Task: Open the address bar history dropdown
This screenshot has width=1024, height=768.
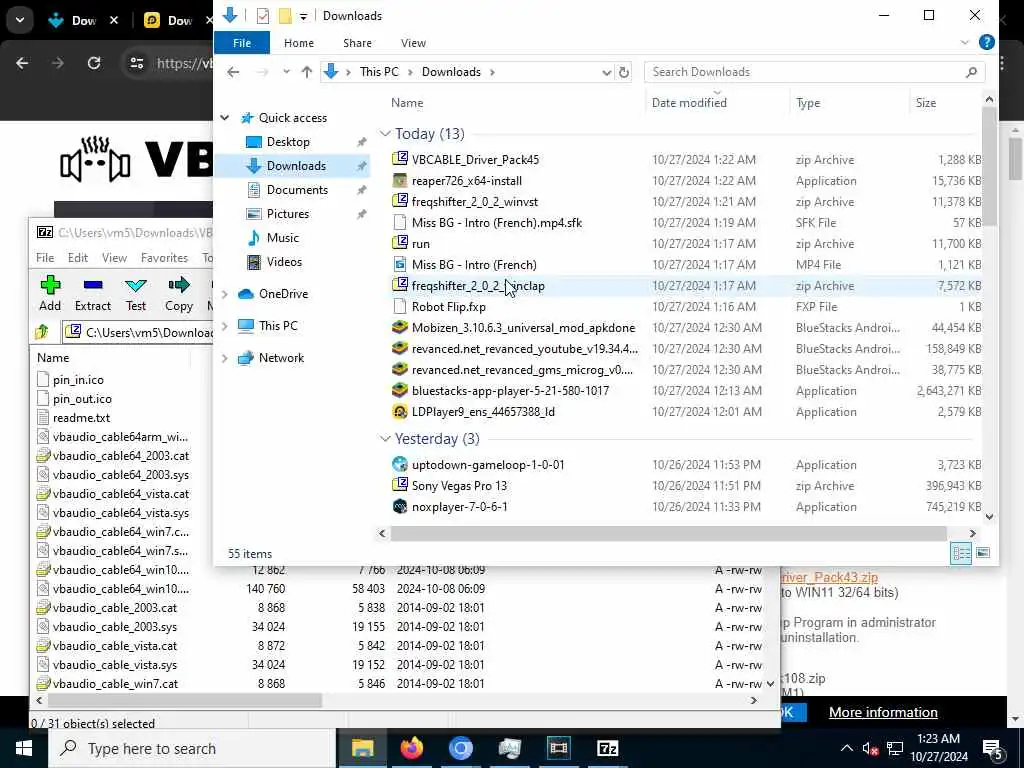Action: click(x=606, y=72)
